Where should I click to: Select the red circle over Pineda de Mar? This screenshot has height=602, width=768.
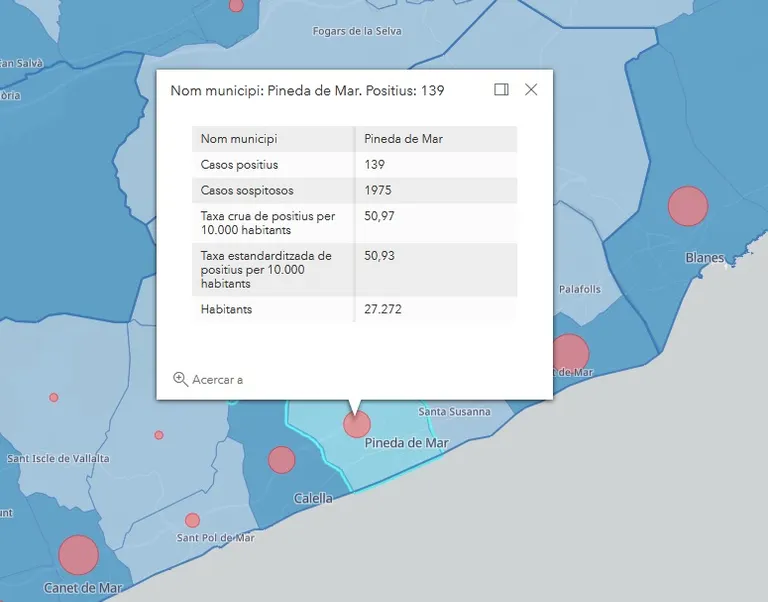pyautogui.click(x=357, y=424)
